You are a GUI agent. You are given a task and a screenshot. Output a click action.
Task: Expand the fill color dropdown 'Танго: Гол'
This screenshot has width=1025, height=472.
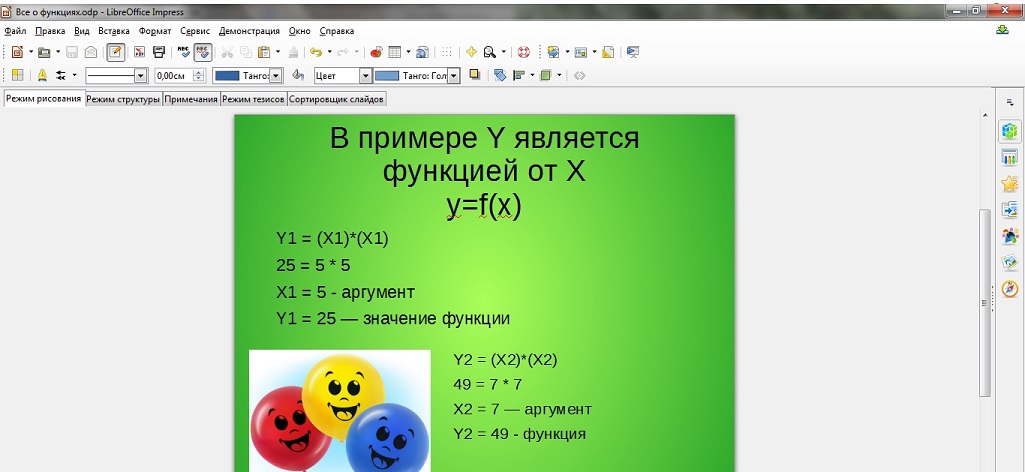coord(453,76)
